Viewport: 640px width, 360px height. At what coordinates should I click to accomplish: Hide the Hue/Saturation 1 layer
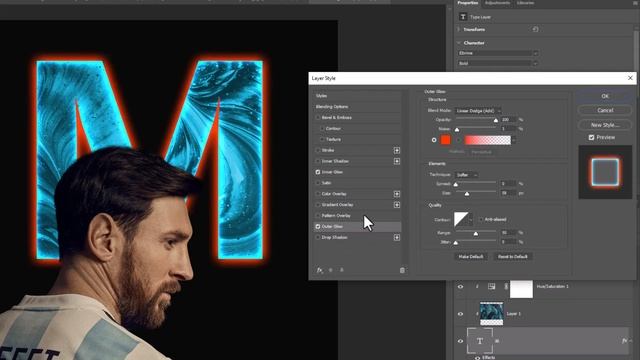[x=460, y=287]
